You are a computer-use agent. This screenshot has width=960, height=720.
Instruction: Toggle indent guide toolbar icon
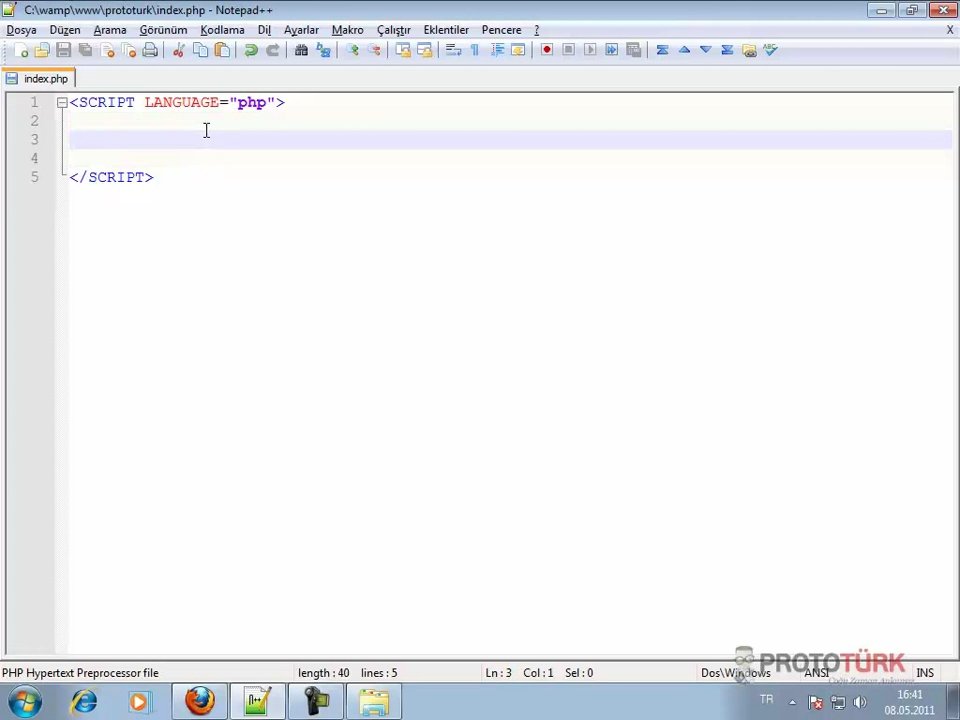point(497,50)
